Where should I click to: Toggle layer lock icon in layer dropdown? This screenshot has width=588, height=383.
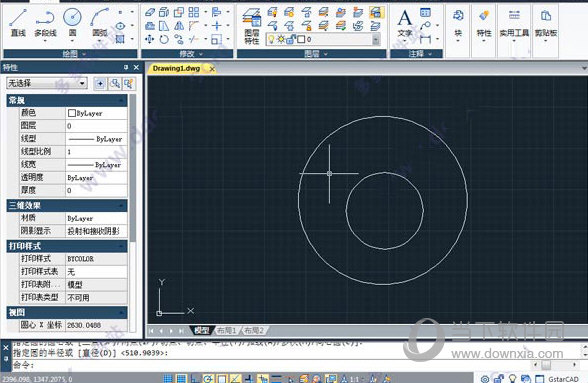pos(291,39)
